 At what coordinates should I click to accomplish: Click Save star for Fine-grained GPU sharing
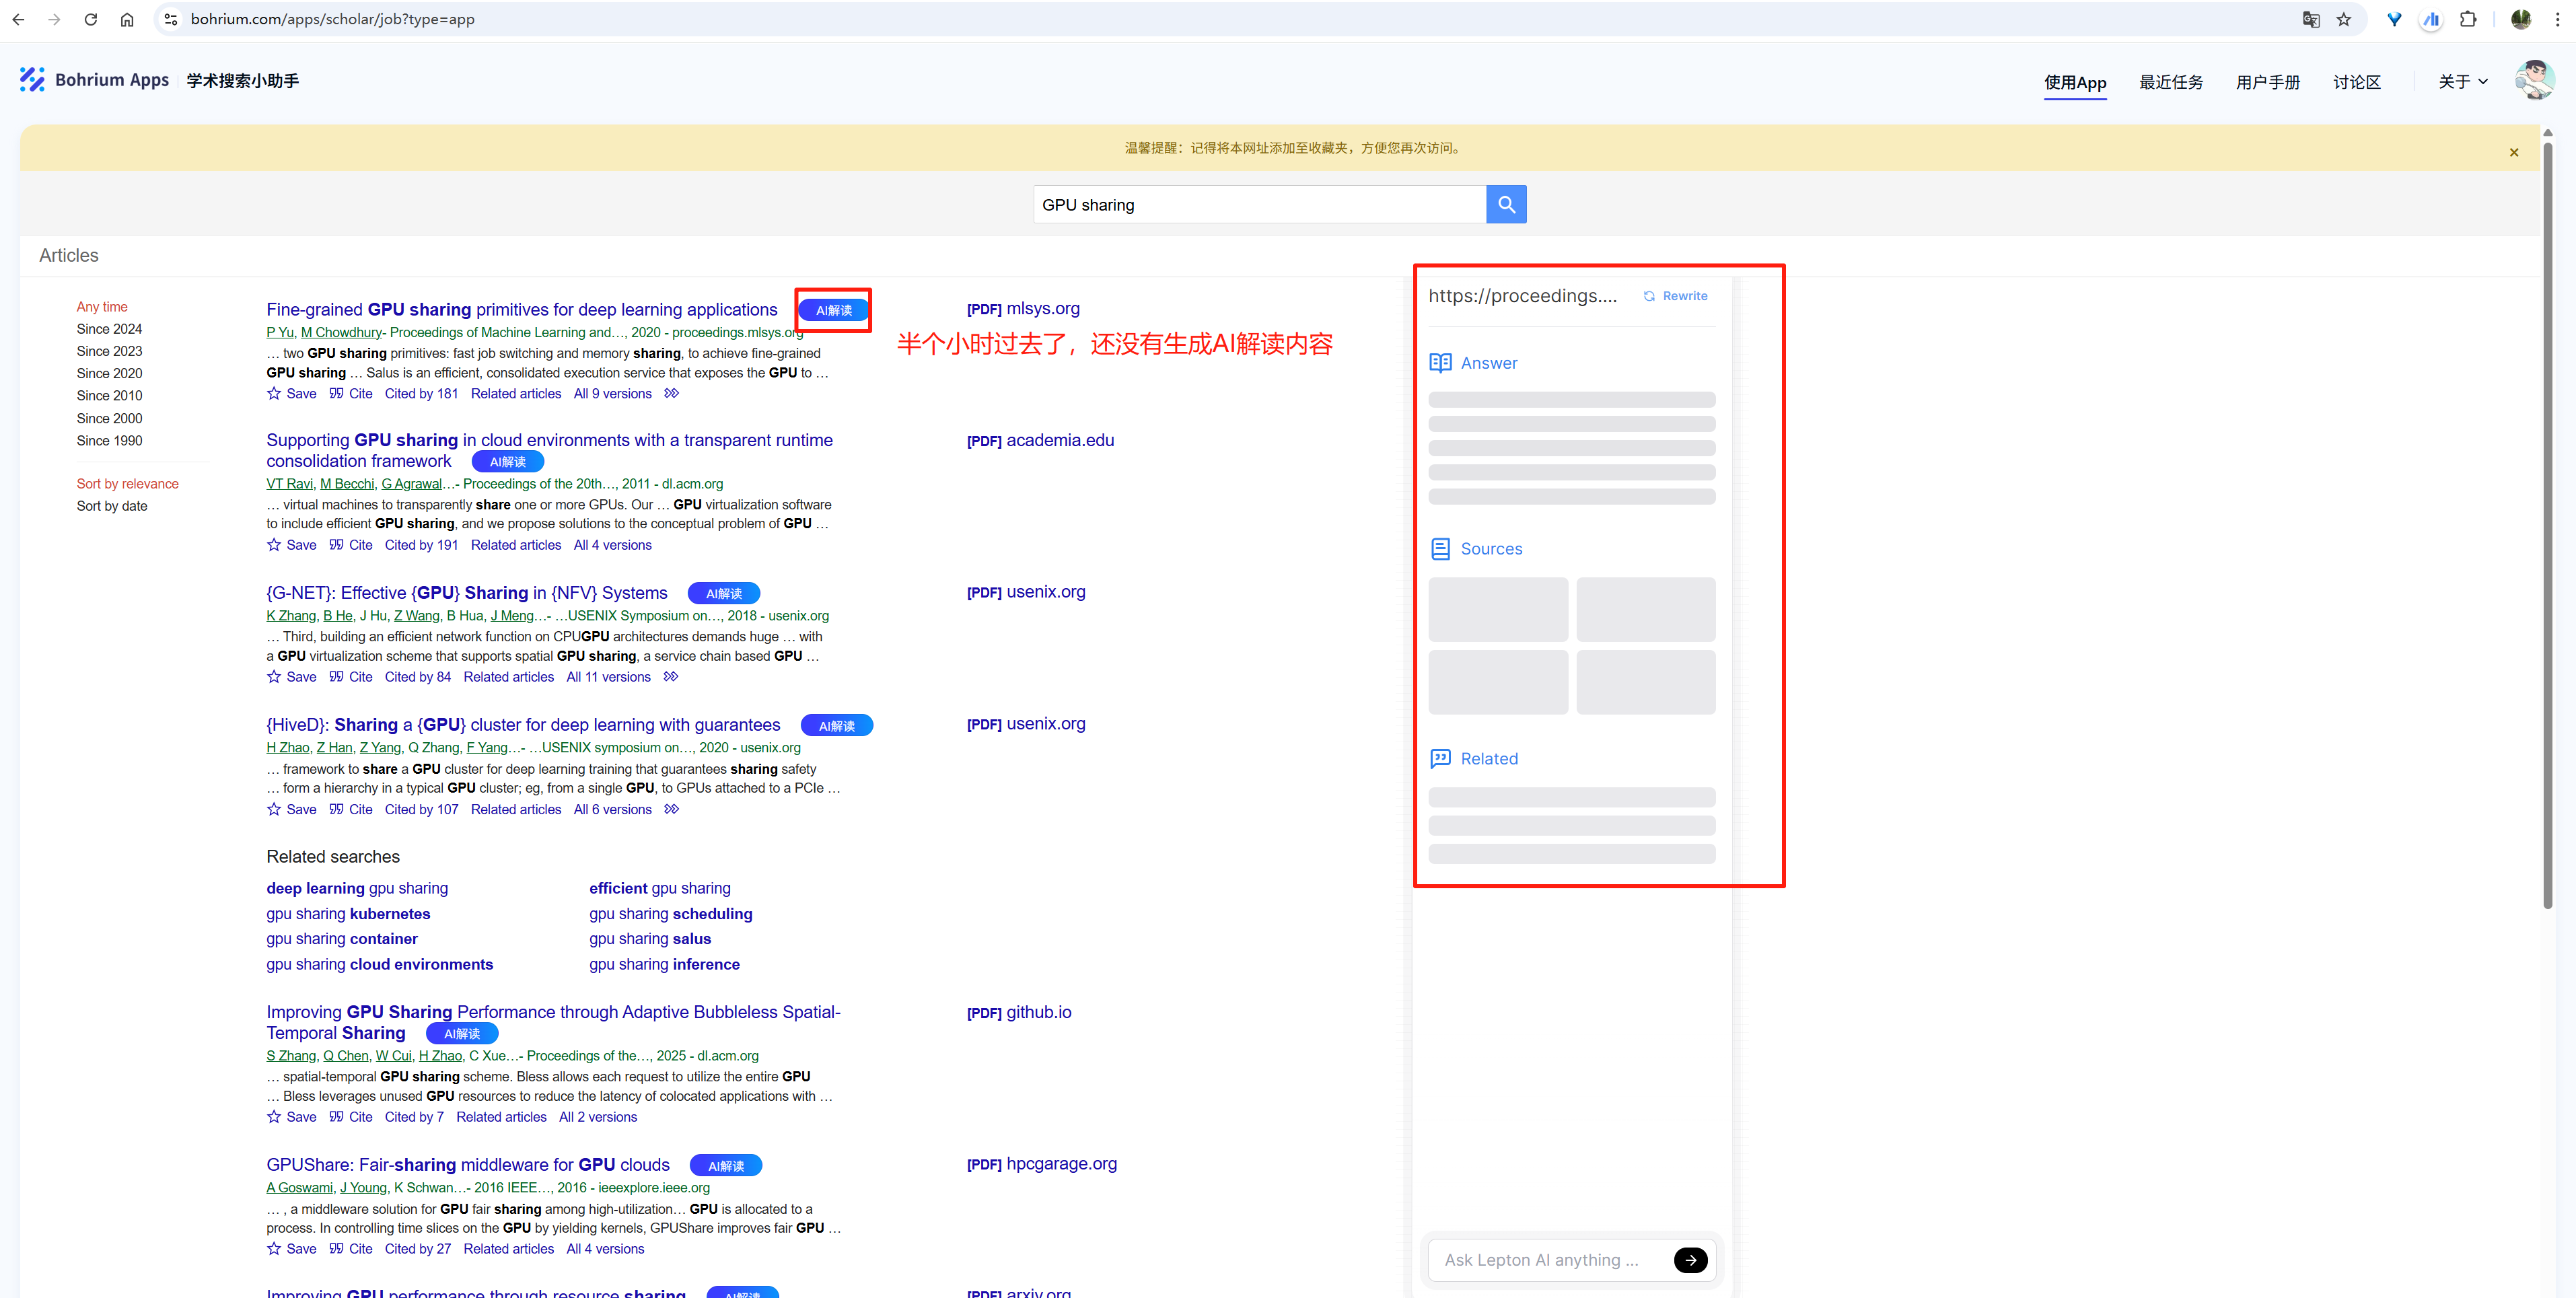tap(274, 394)
